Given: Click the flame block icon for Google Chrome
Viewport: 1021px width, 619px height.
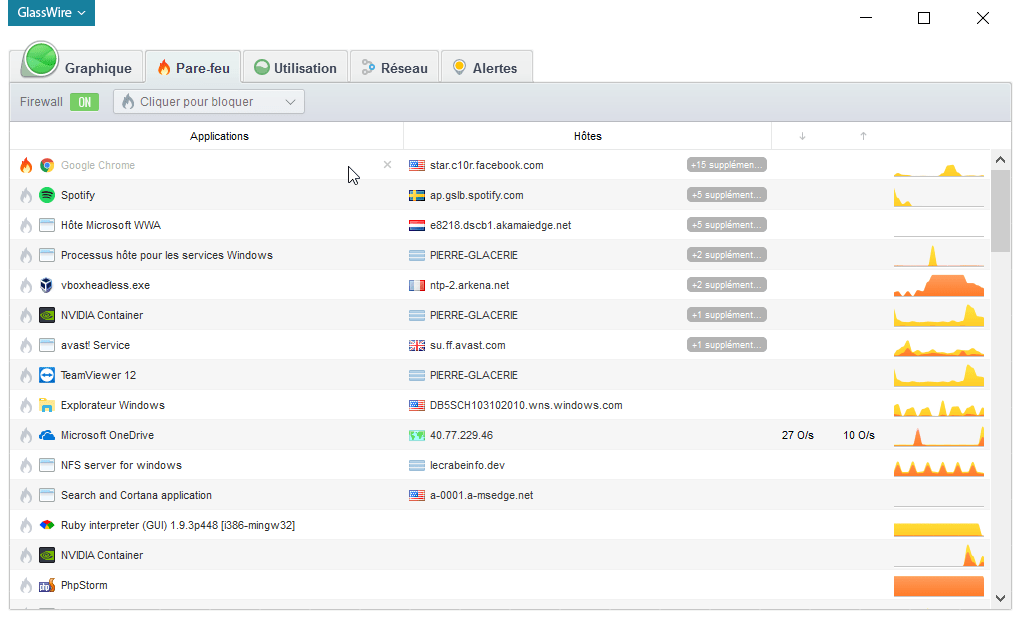Looking at the screenshot, I should tap(26, 165).
